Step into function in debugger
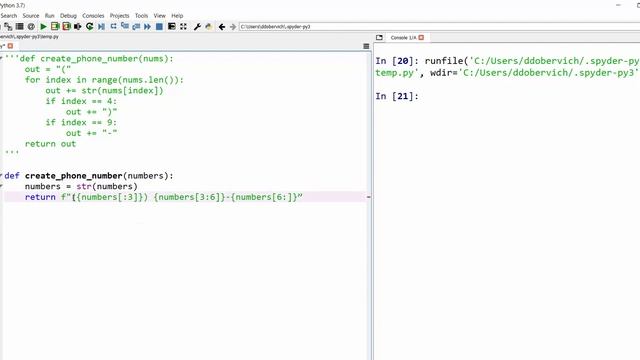Screen dimensions: 640x360 pyautogui.click(x=124, y=27)
